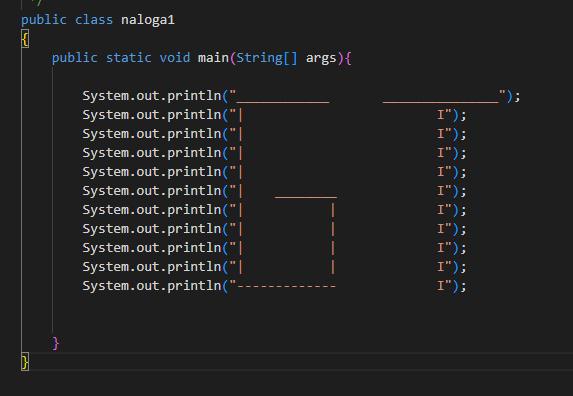Click the letter I in the last println line
Screen dimensions: 573x396
(x=441, y=286)
